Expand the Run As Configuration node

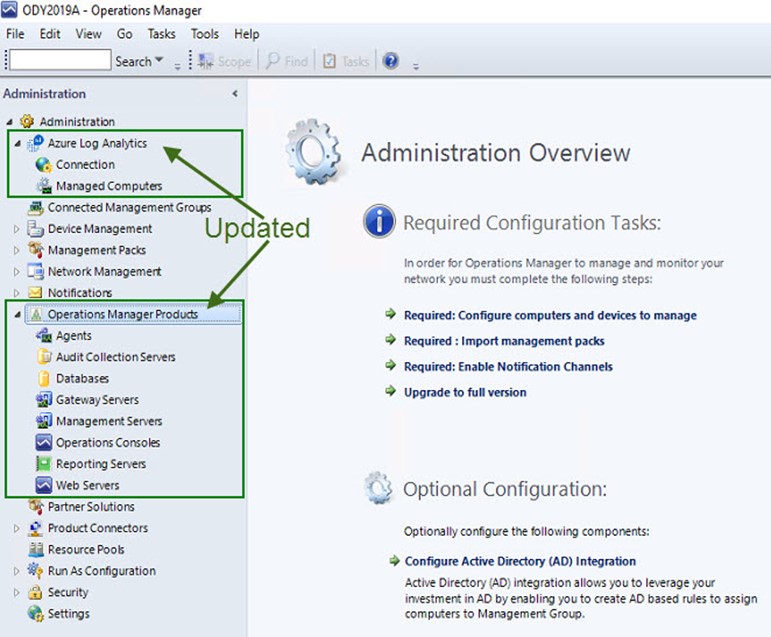(17, 571)
